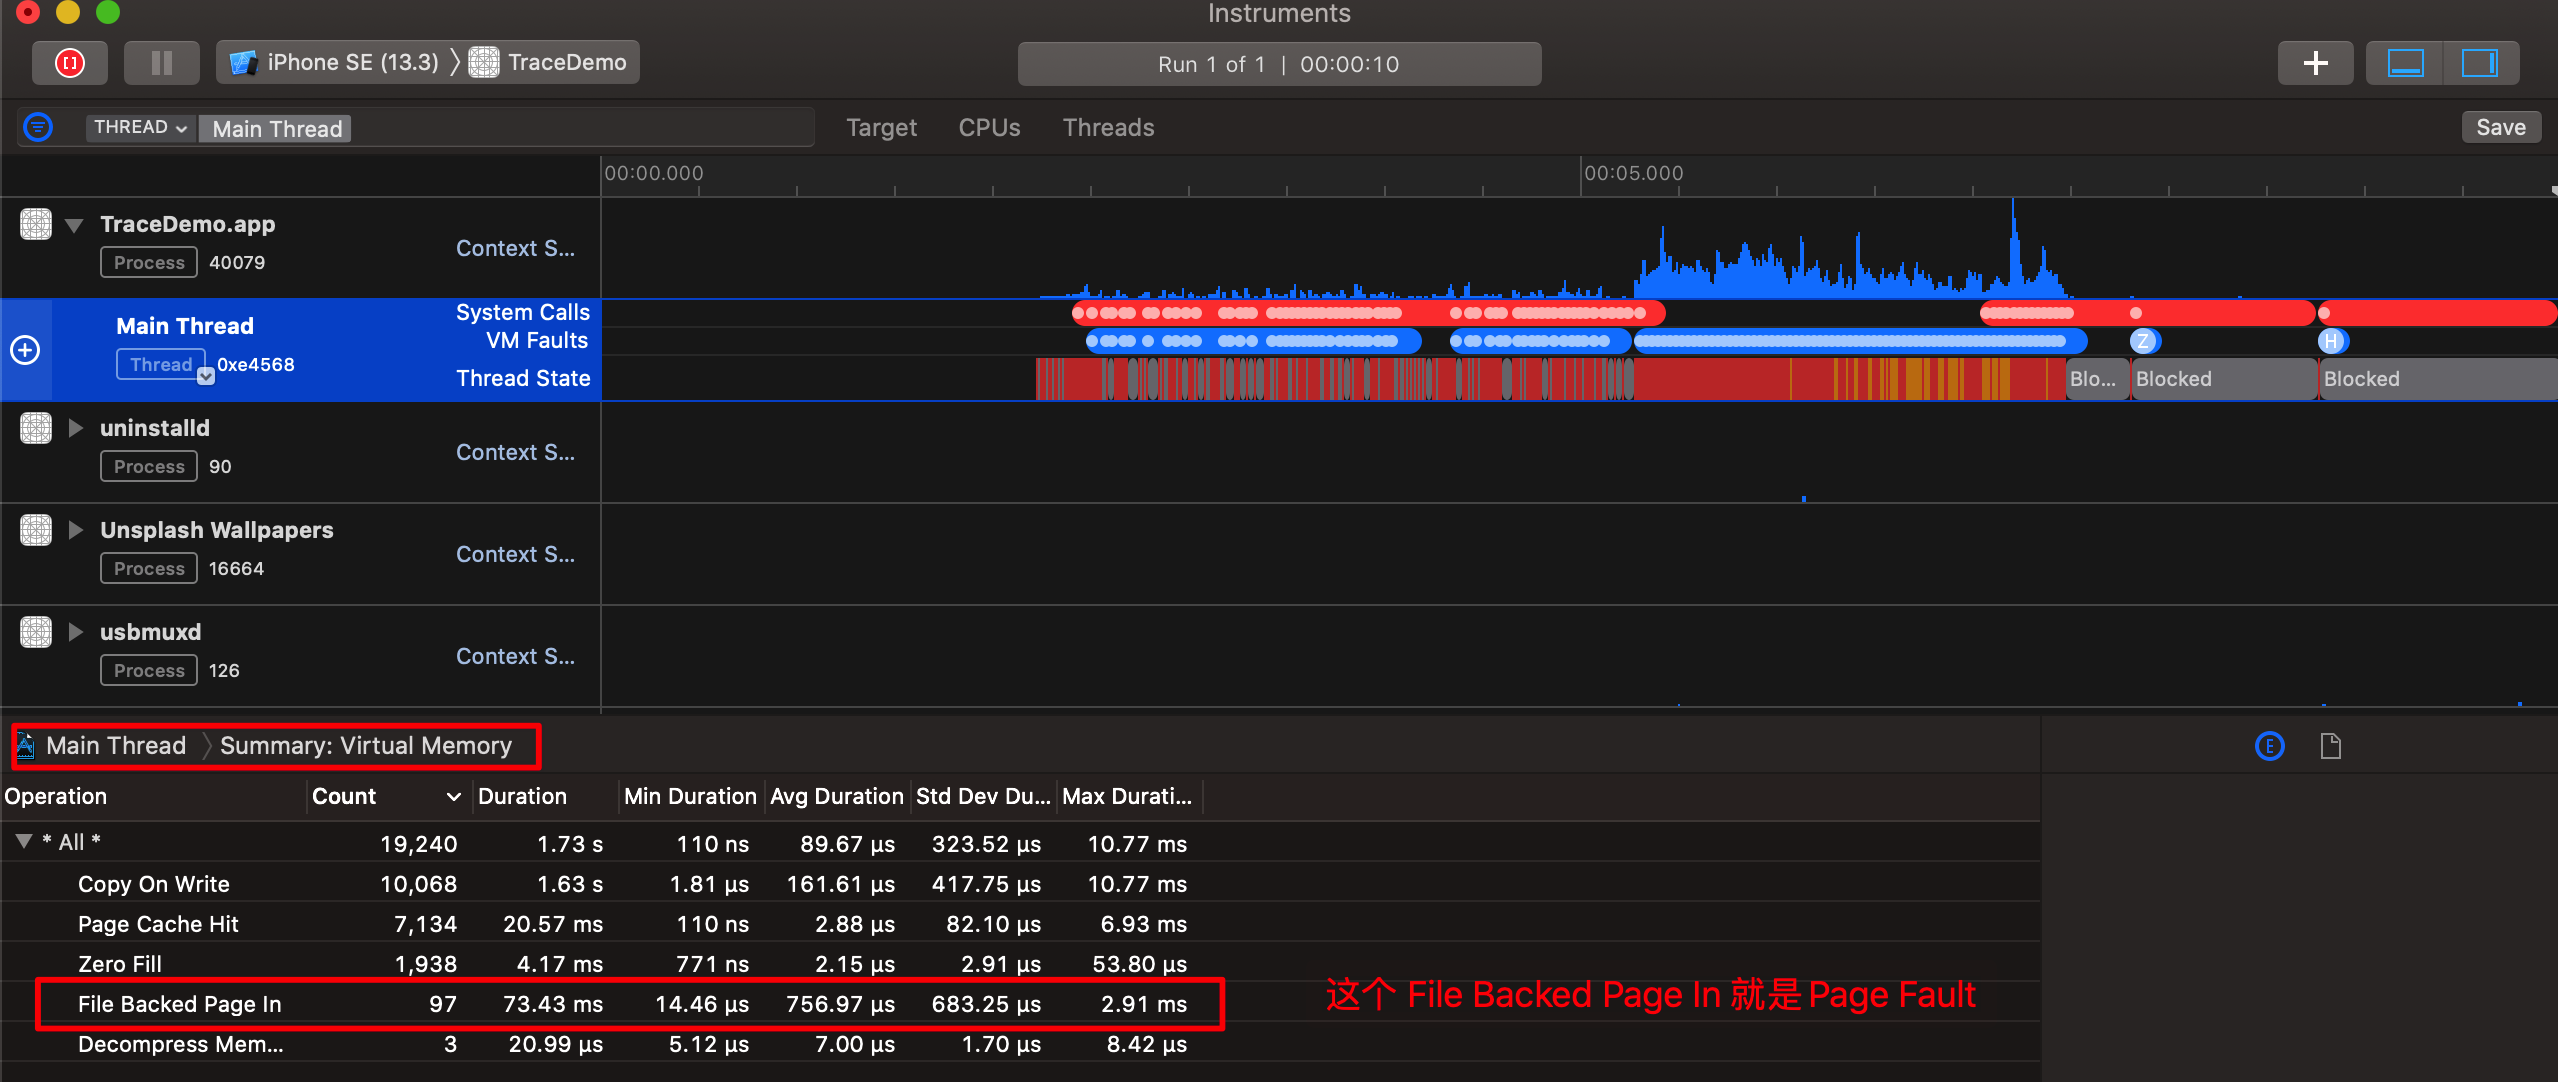Collapse the TraceDemo.app process row

pyautogui.click(x=74, y=225)
